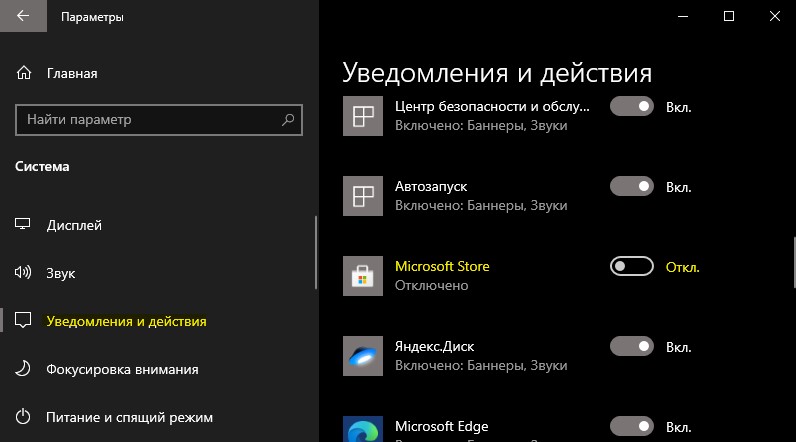Click Включено: Баннеры, Звуки under Автозапуск

[x=481, y=206]
